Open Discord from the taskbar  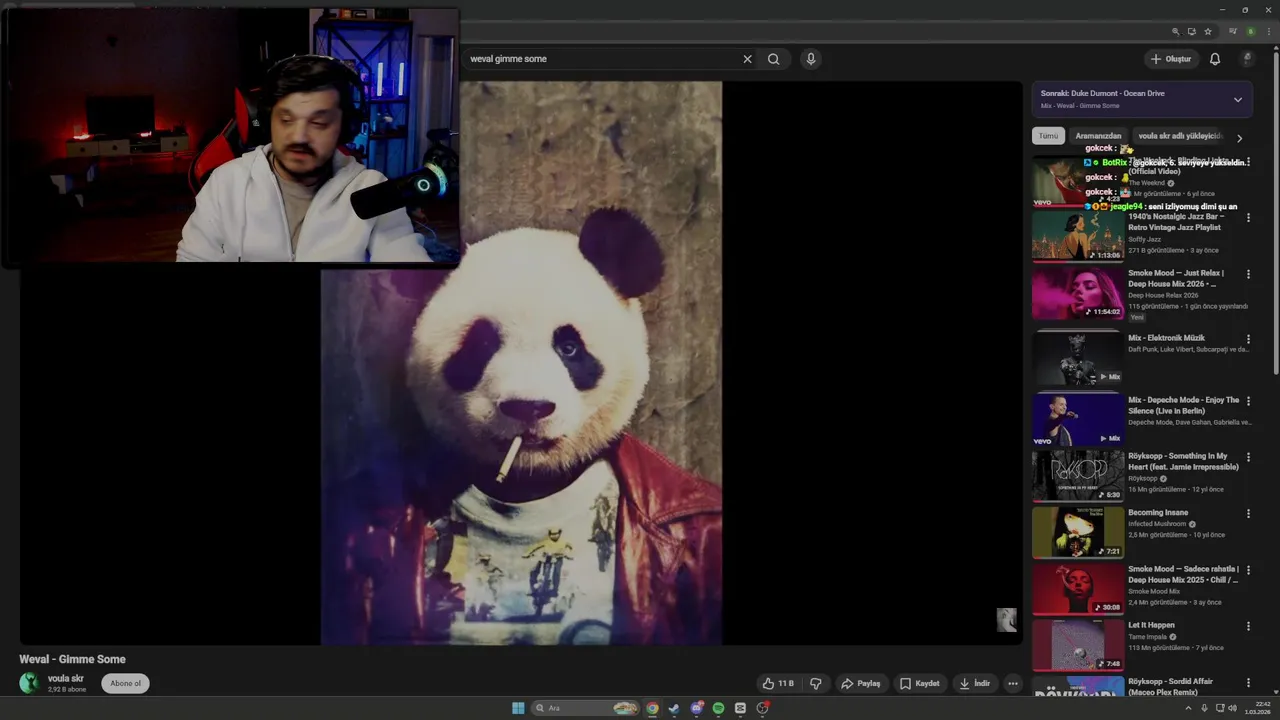click(696, 708)
